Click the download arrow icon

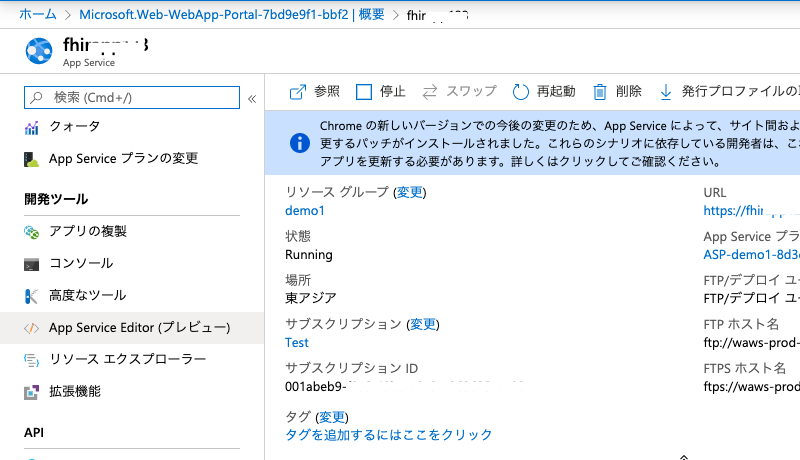pos(666,92)
